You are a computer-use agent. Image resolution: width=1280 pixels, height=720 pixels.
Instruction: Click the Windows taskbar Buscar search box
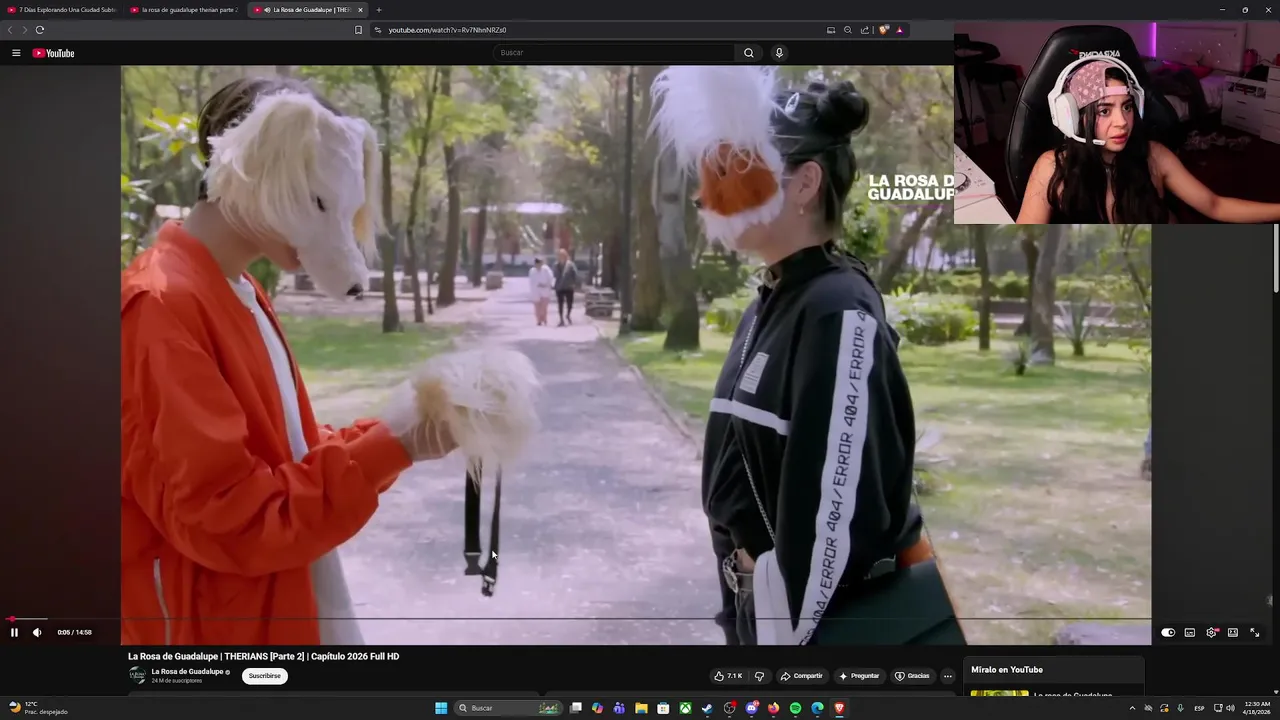coord(509,708)
